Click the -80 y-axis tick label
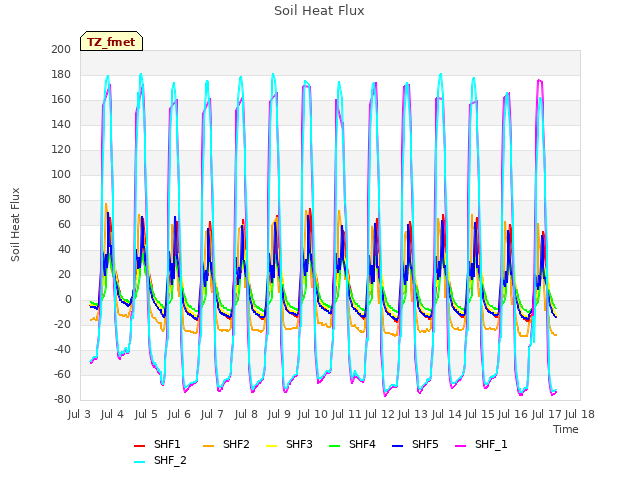The width and height of the screenshot is (640, 480). click(62, 400)
